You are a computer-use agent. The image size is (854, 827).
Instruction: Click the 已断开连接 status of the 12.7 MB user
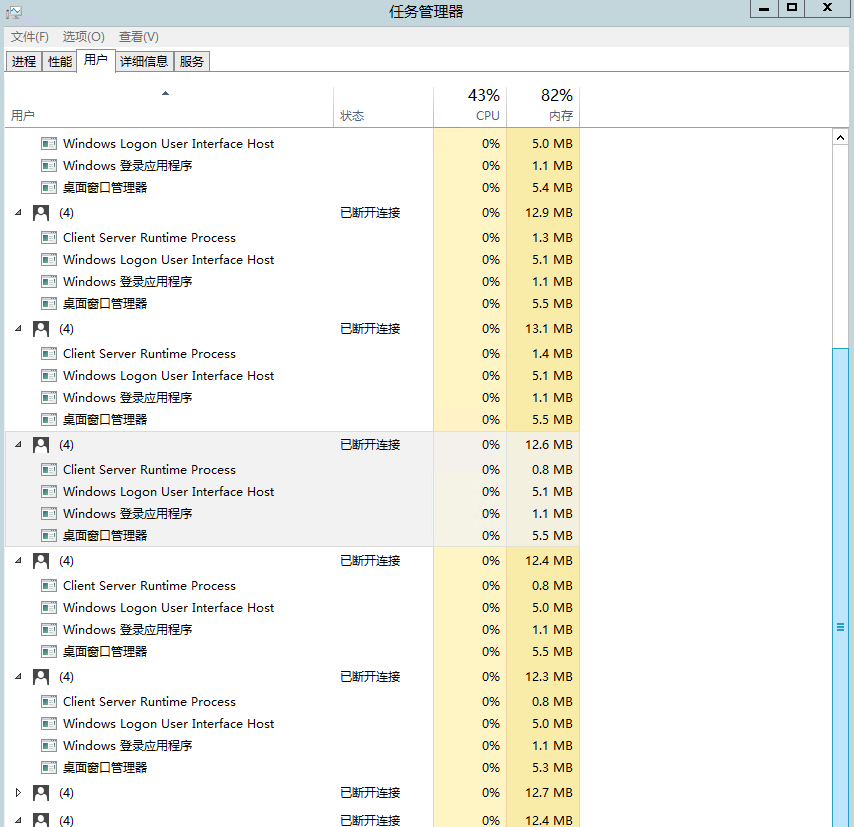[370, 793]
